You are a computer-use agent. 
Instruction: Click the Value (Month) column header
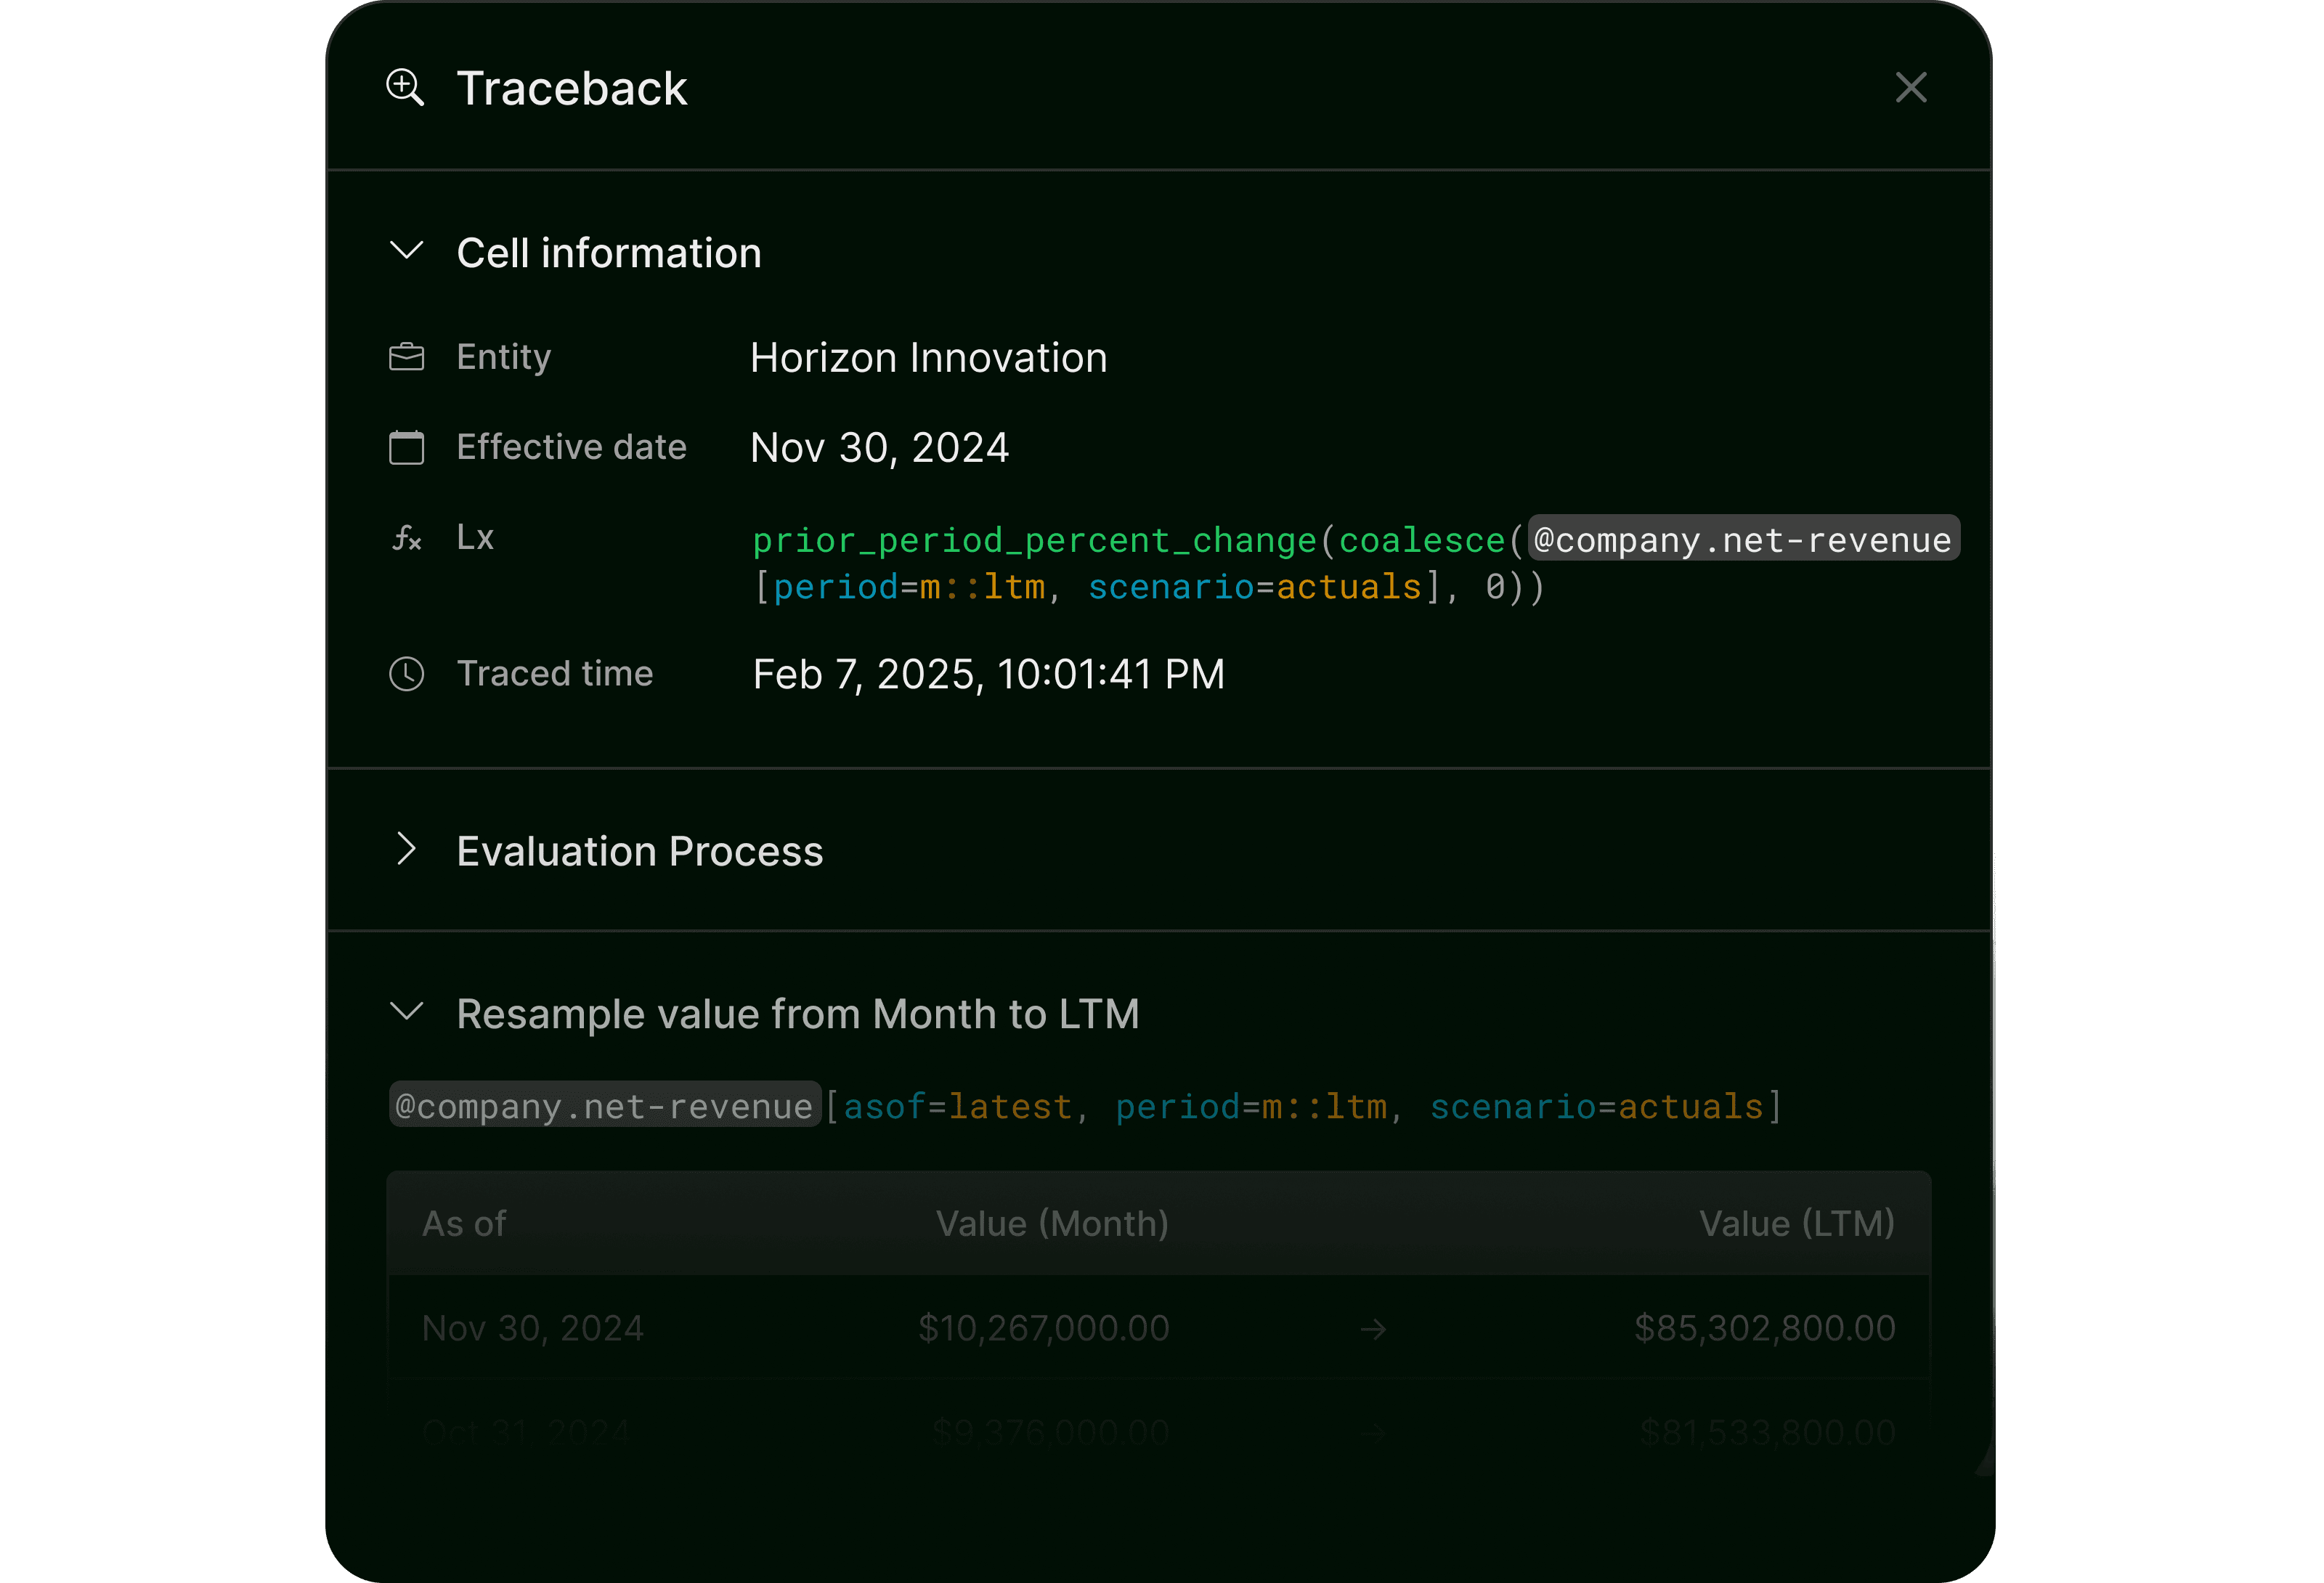pyautogui.click(x=1052, y=1224)
